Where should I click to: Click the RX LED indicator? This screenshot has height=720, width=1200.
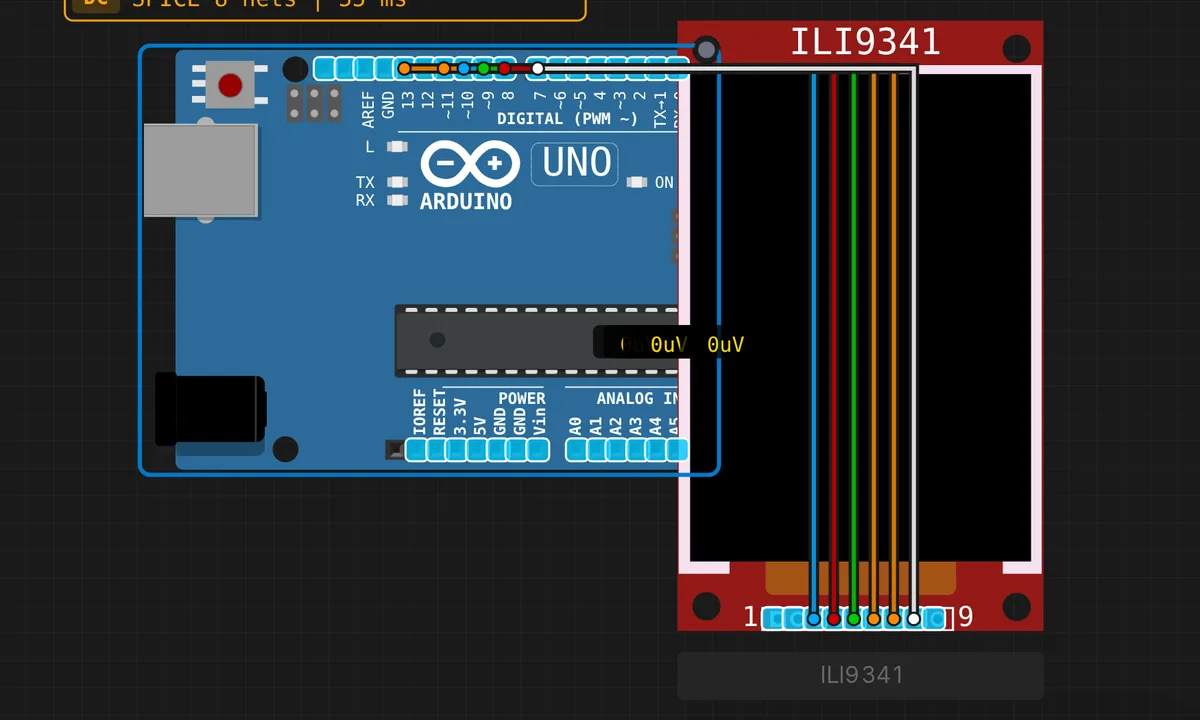click(397, 200)
